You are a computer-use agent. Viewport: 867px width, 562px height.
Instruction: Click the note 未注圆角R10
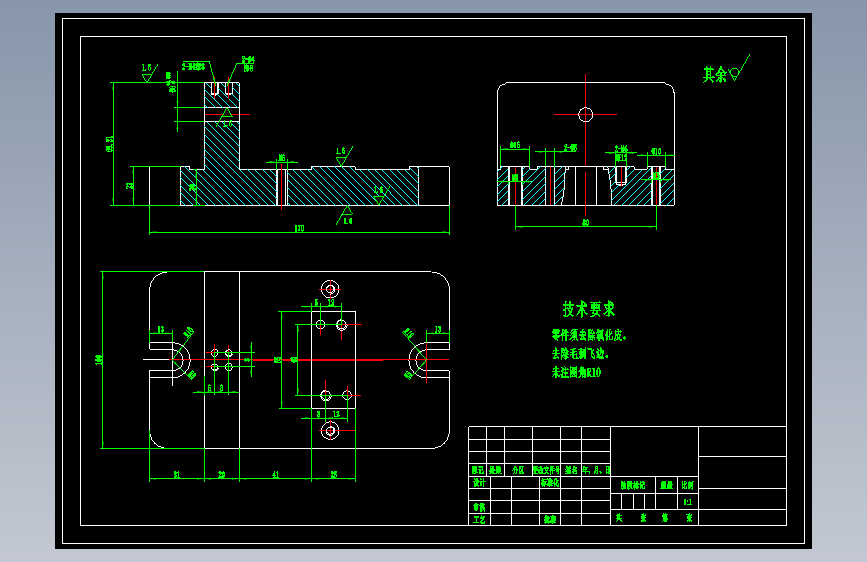tap(576, 372)
